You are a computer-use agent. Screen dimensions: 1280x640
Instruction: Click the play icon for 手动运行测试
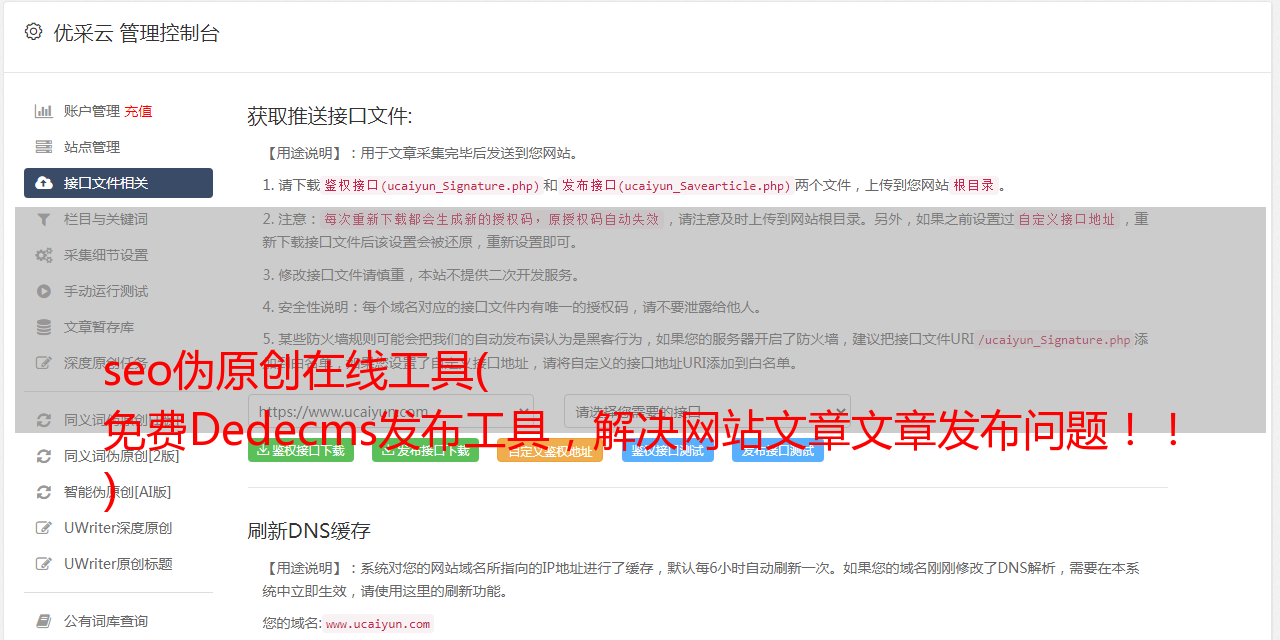point(44,291)
